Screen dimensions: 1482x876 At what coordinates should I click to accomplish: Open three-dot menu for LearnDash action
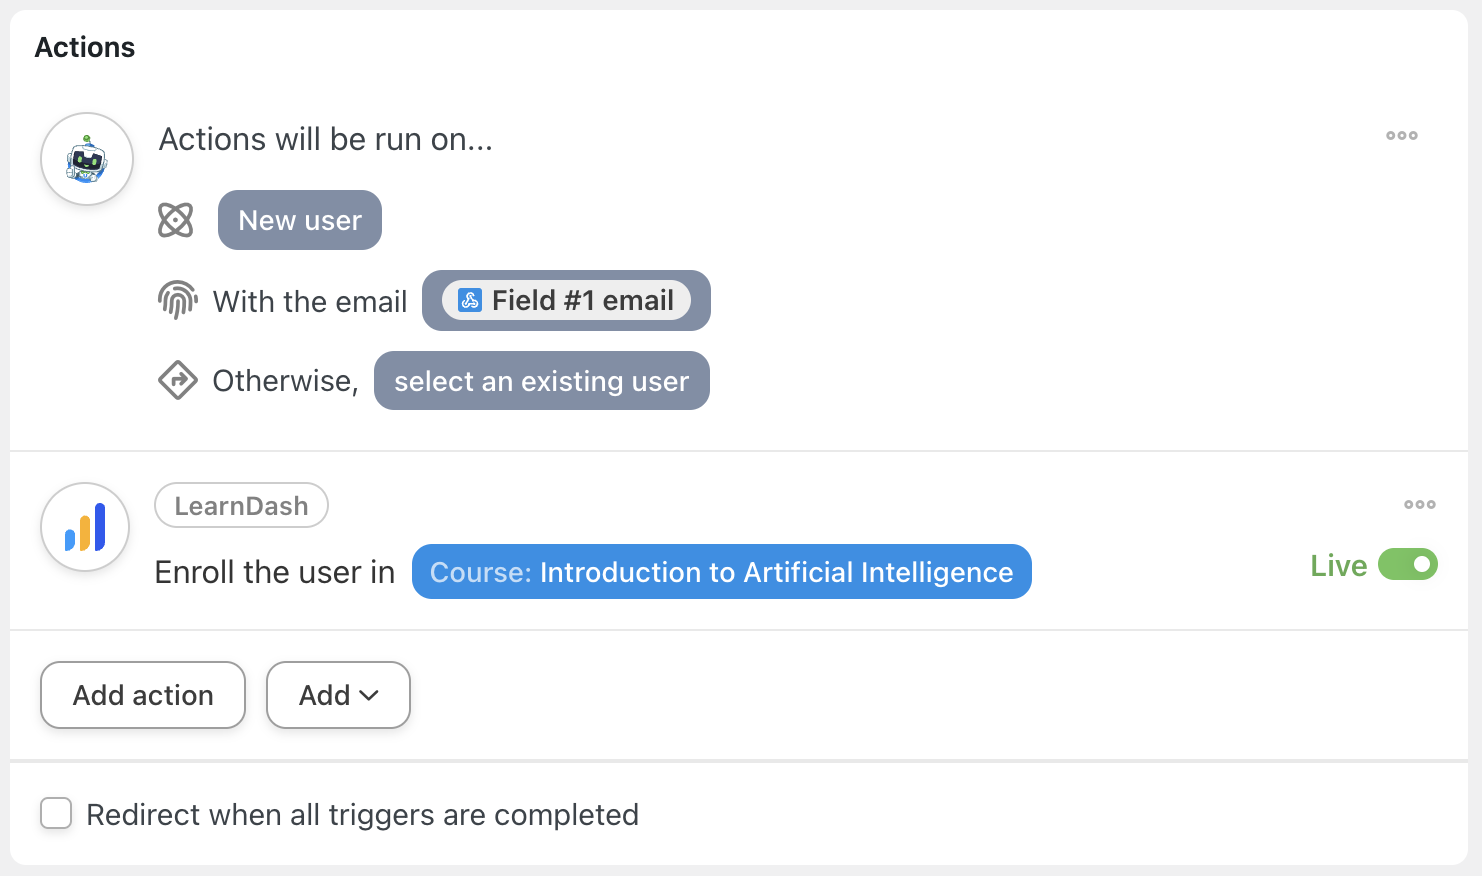pos(1419,505)
